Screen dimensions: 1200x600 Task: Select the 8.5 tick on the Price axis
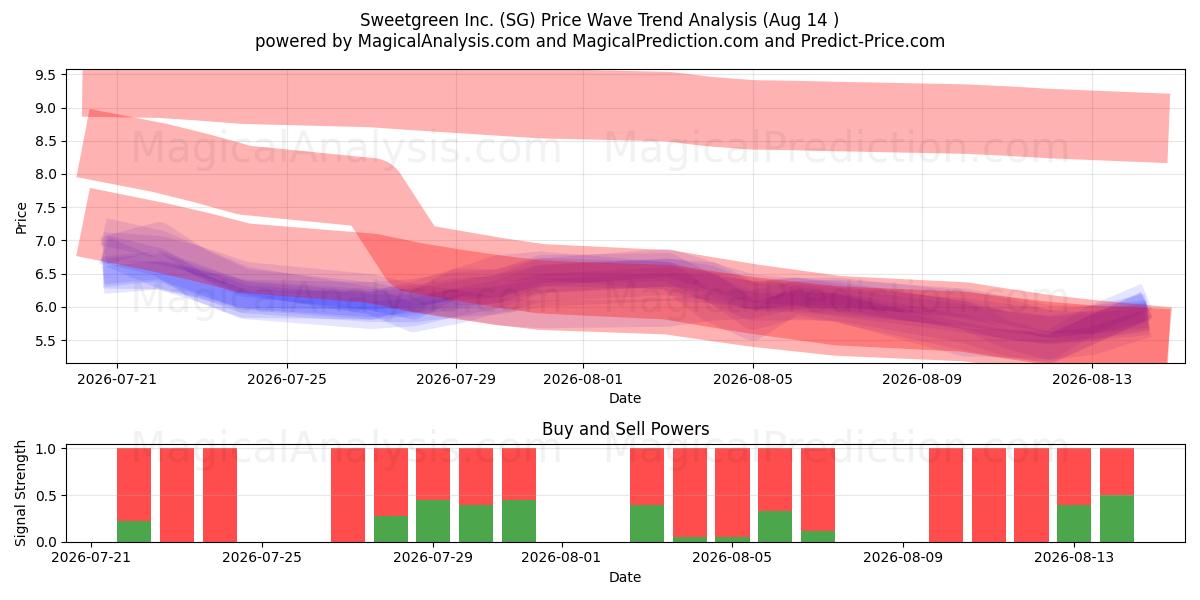point(47,141)
